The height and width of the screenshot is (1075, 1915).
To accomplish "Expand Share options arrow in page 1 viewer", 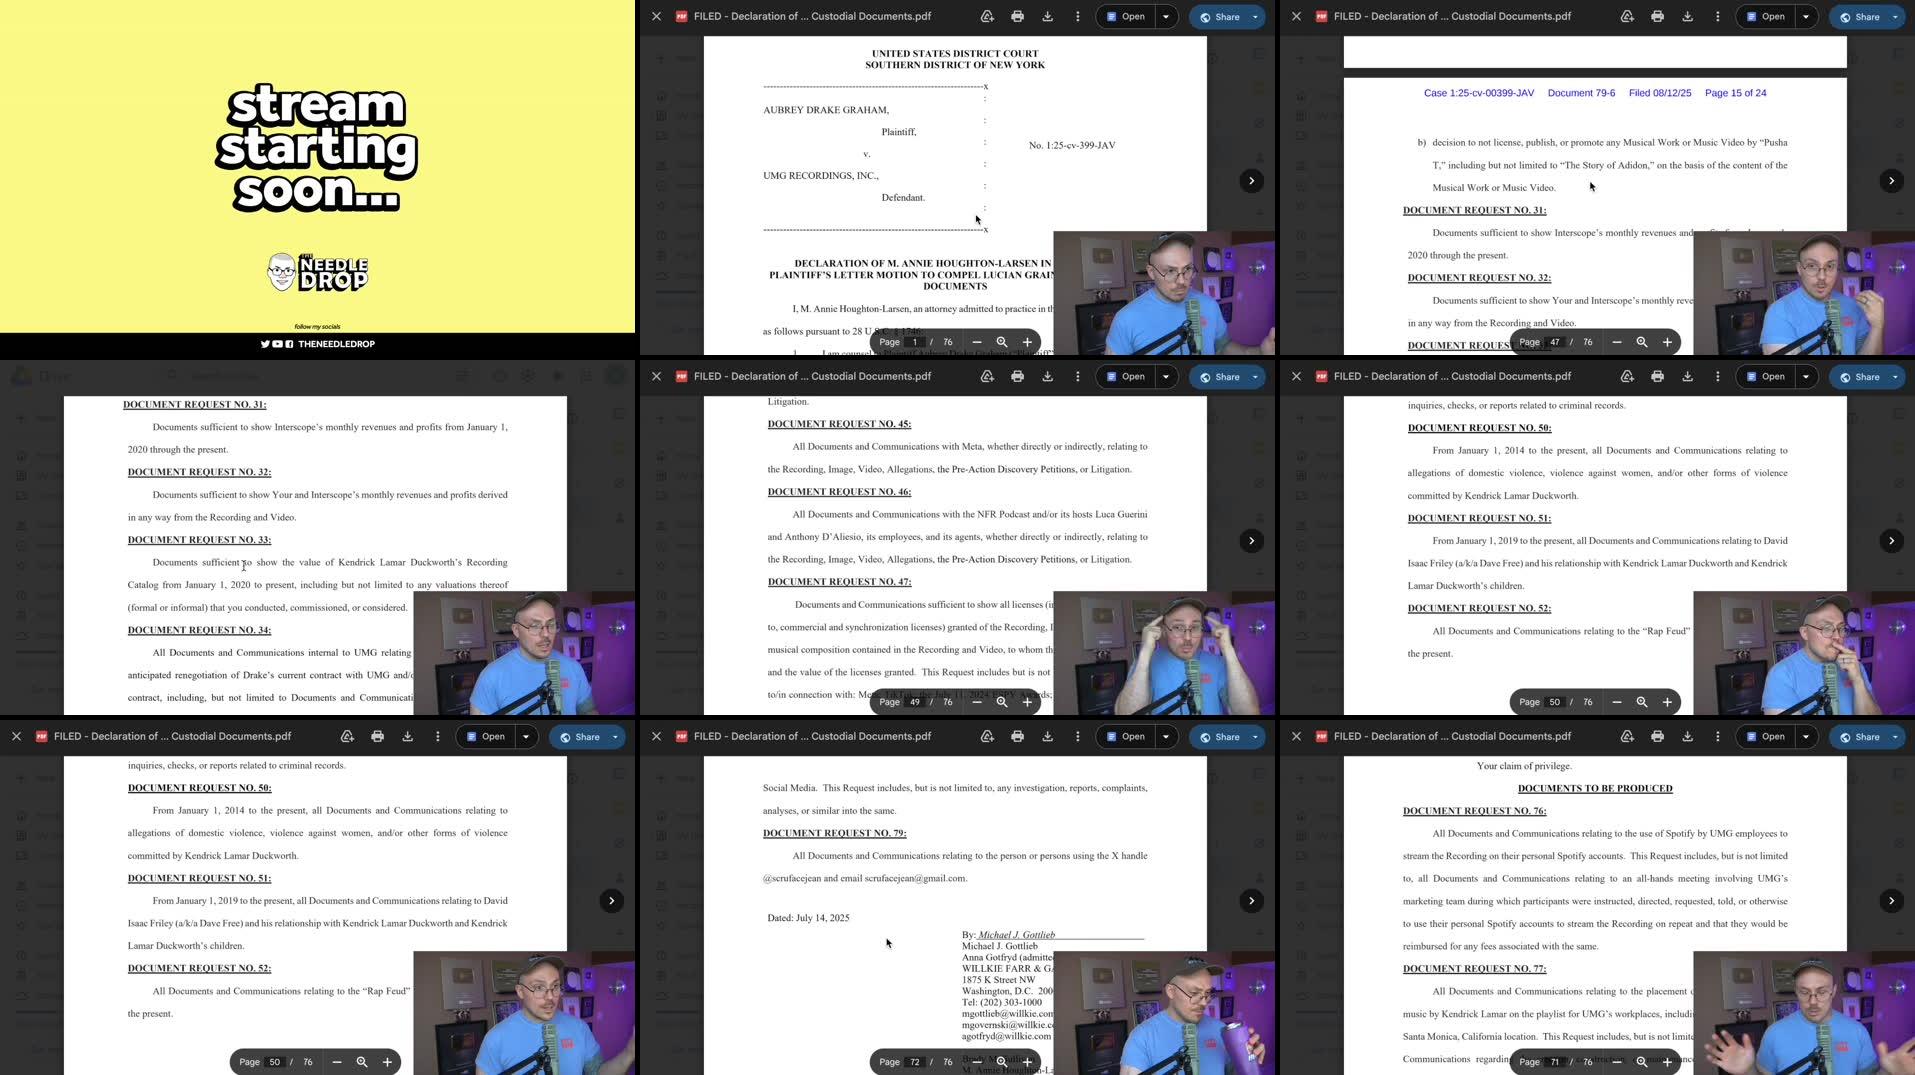I will point(1255,17).
